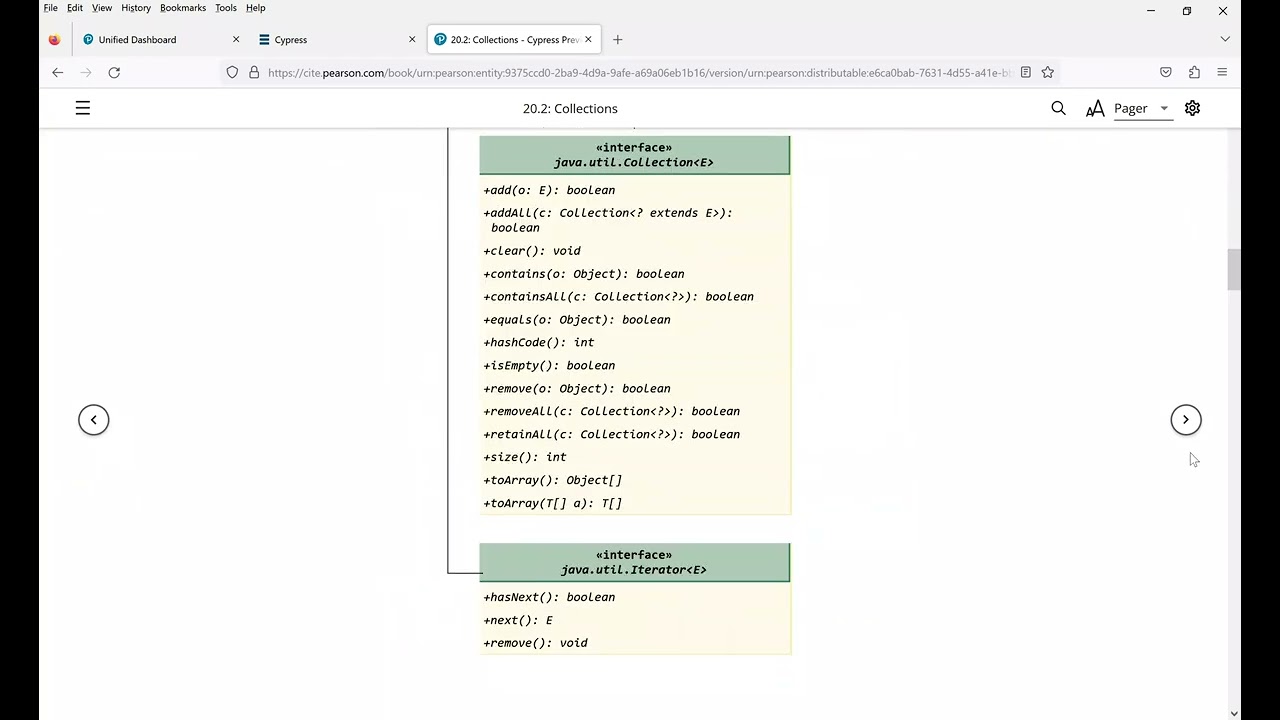Switch to the Cypress tab
This screenshot has height=720, width=1280.
click(x=336, y=40)
